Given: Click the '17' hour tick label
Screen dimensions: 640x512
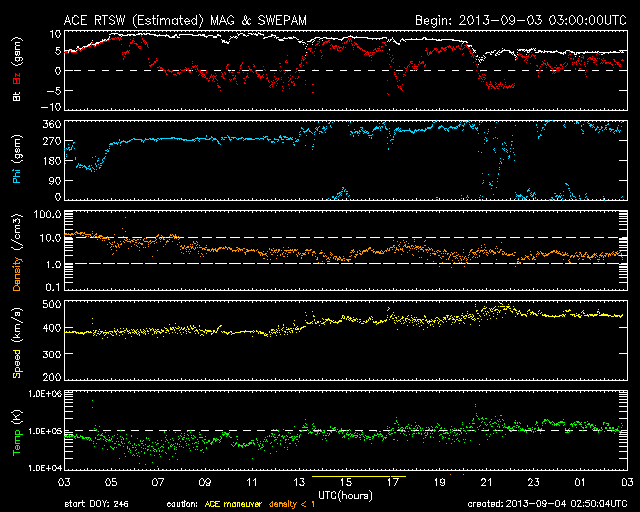Looking at the screenshot, I should [393, 483].
